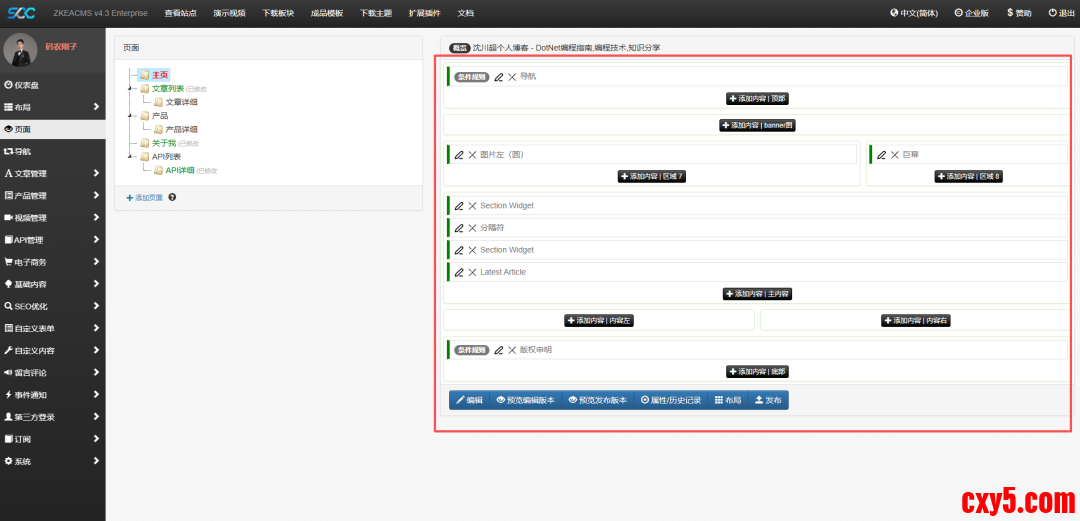Click 添加内容 | 区域 7 button

652,176
